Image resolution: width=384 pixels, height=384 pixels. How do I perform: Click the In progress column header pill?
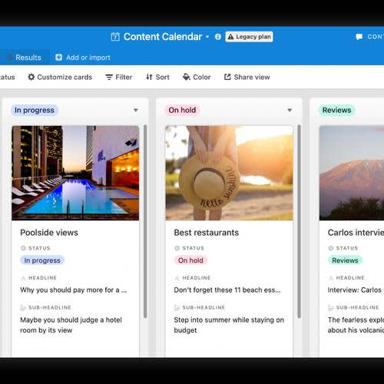pyautogui.click(x=34, y=110)
